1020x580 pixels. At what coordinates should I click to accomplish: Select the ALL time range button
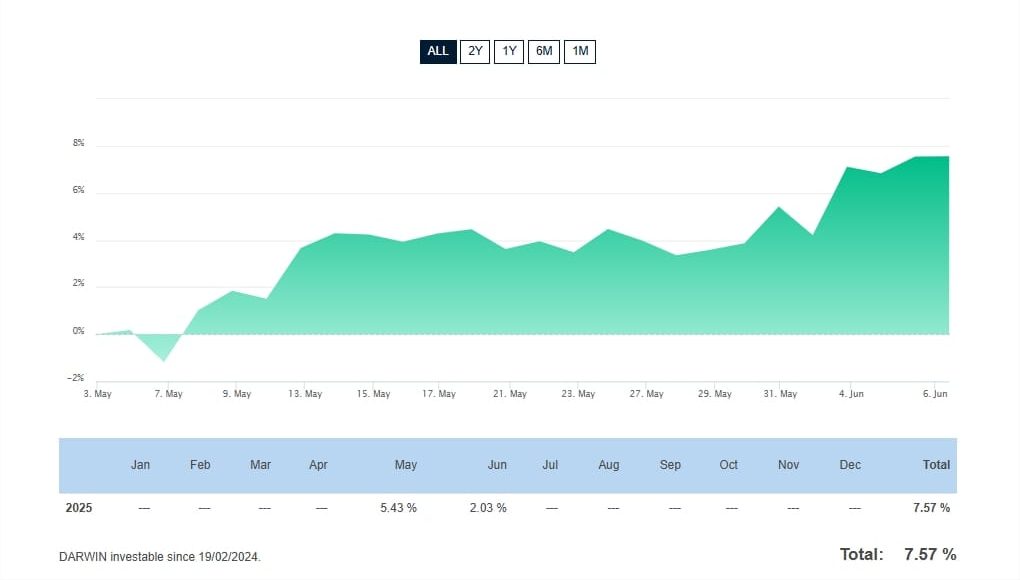point(437,51)
